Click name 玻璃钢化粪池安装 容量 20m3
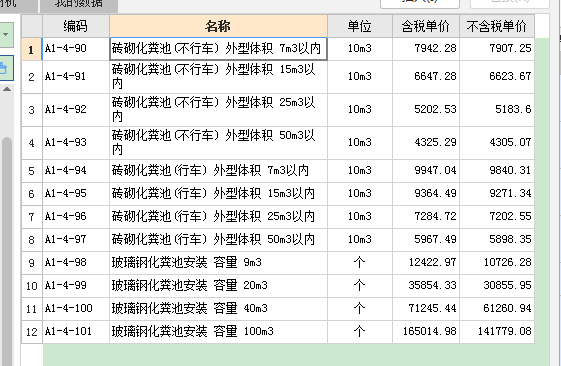Viewport: 561px width, 366px height. pos(218,286)
